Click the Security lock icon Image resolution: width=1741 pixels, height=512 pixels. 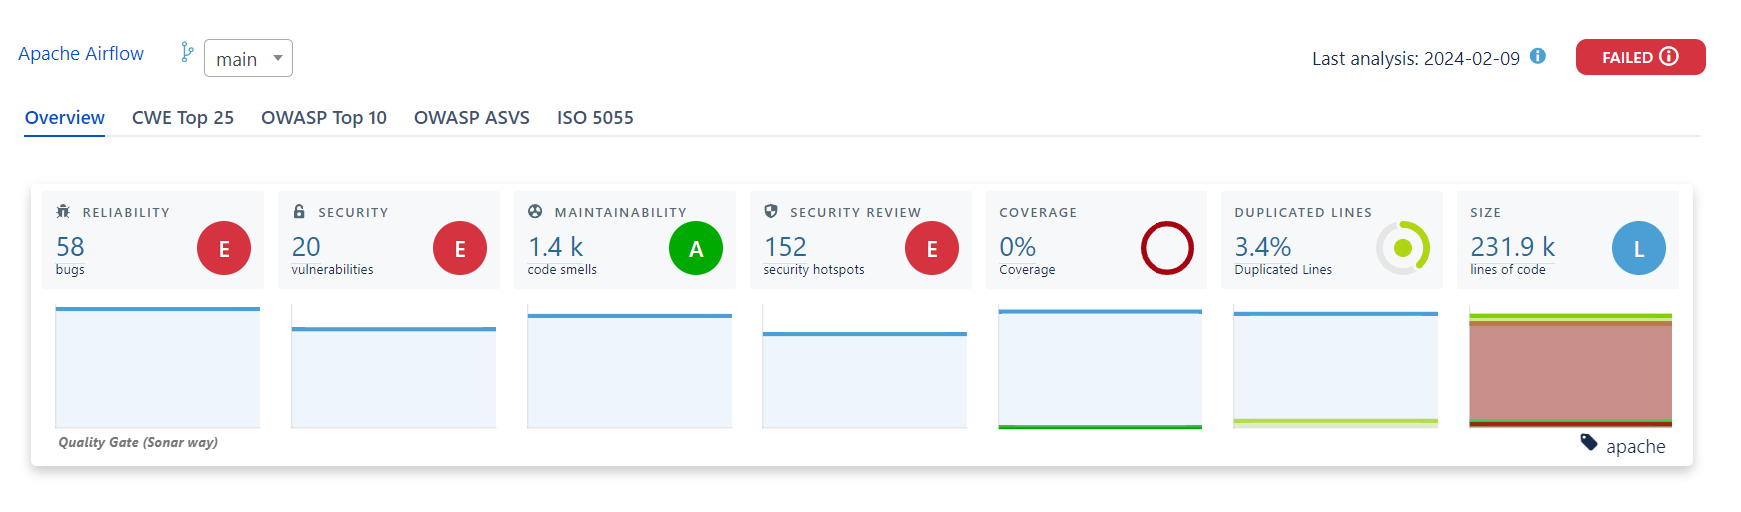tap(299, 211)
